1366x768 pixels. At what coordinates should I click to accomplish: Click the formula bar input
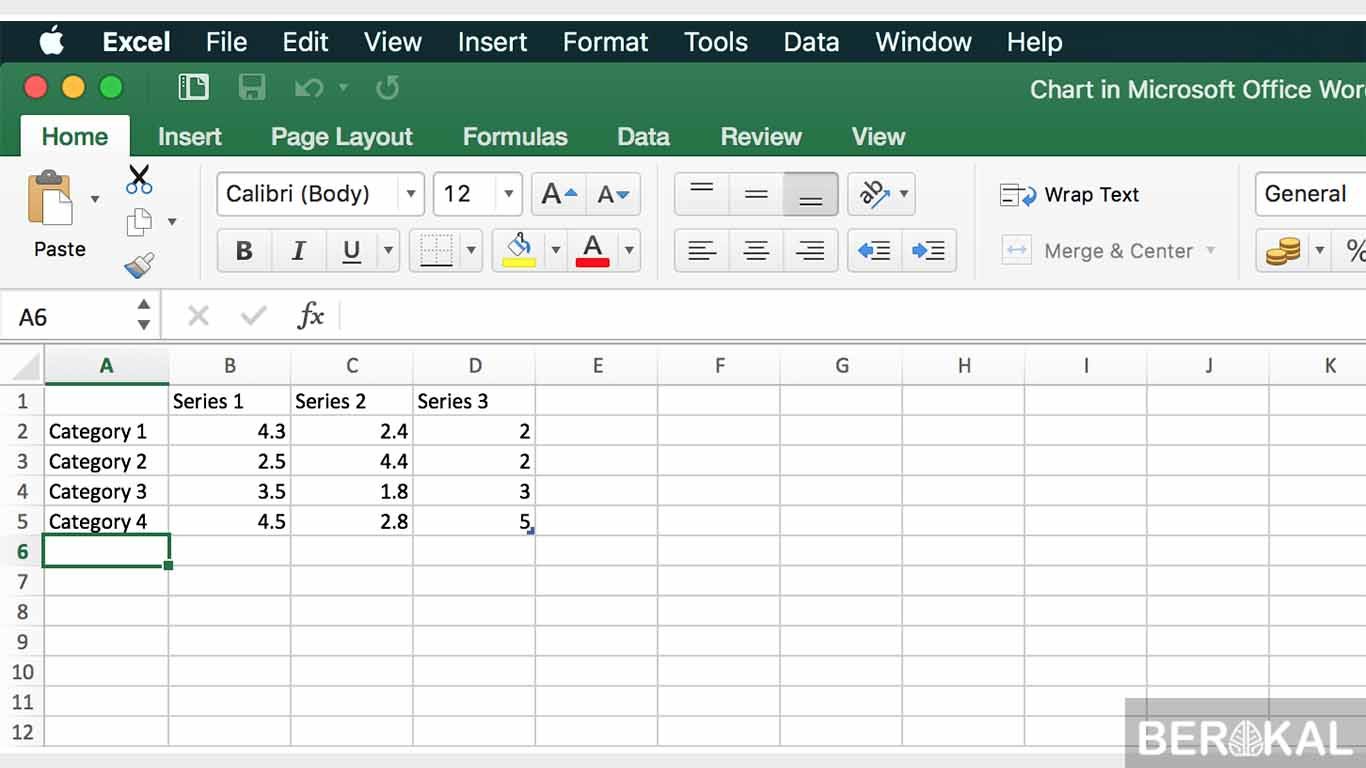(853, 317)
